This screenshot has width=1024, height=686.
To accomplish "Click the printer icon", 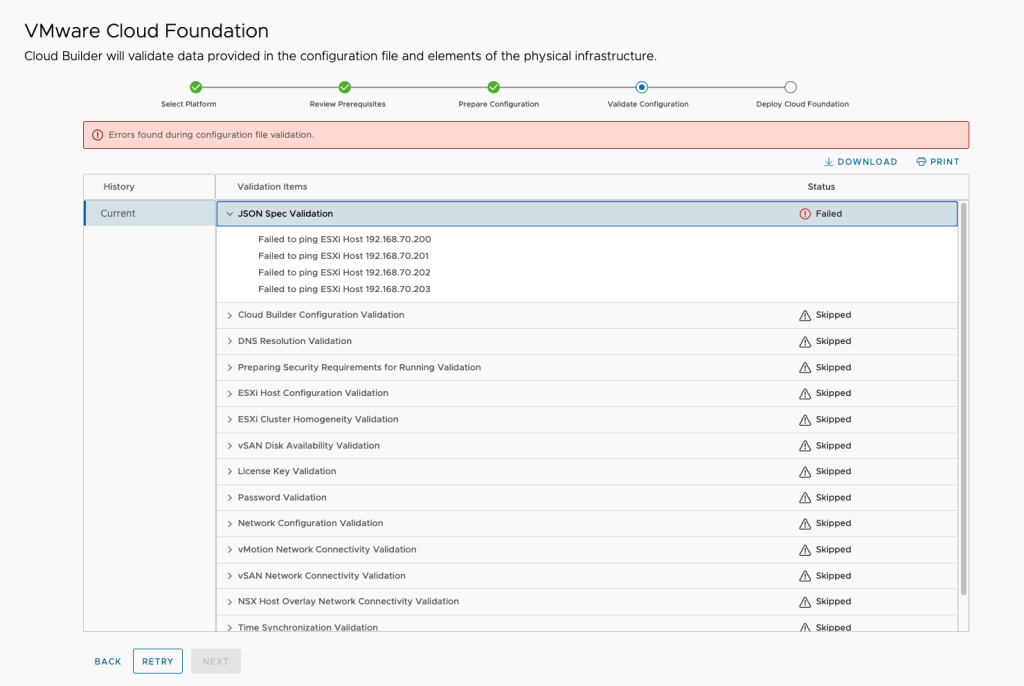I will [921, 161].
